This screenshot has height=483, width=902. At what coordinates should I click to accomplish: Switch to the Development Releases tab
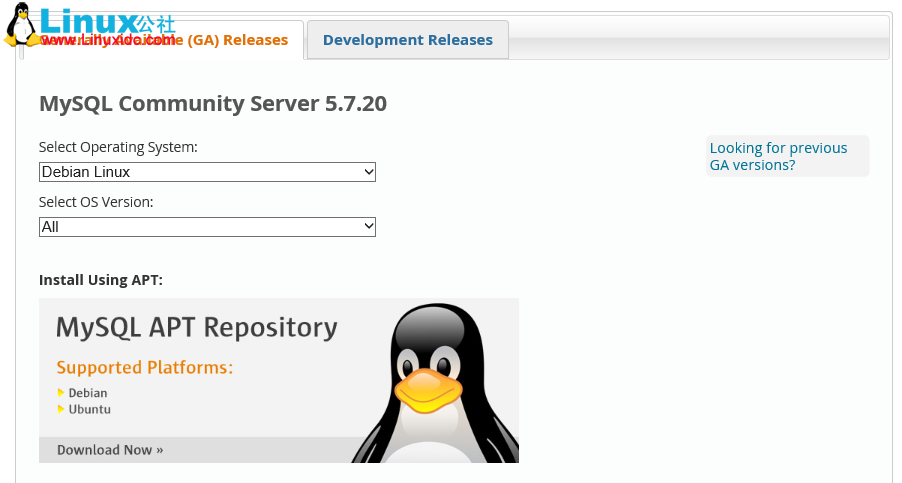[407, 40]
